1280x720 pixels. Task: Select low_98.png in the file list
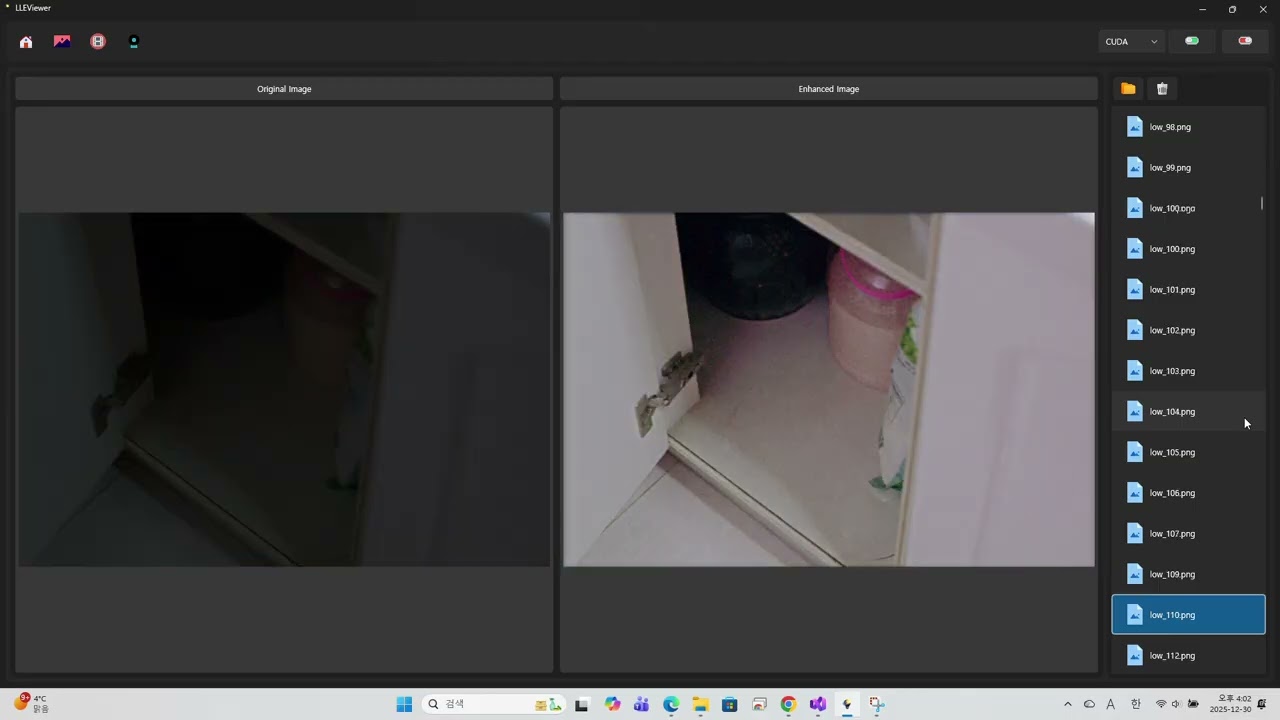coord(1188,127)
